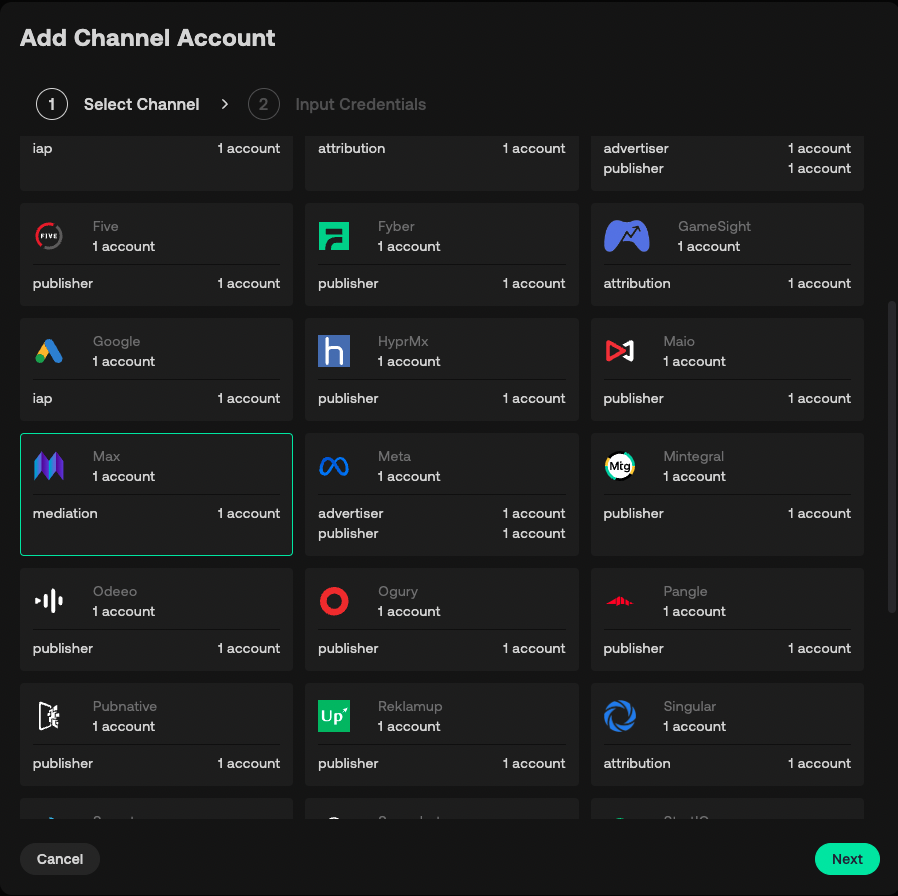Image resolution: width=898 pixels, height=896 pixels.
Task: Click advertiser row in the Meta card
Action: 442,514
